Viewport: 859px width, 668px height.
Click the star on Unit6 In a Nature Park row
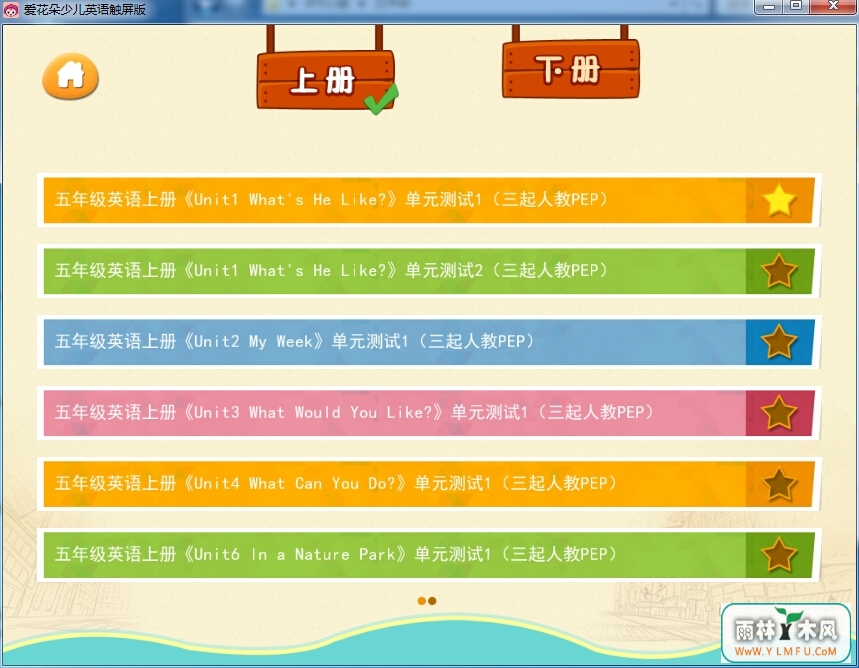point(779,555)
